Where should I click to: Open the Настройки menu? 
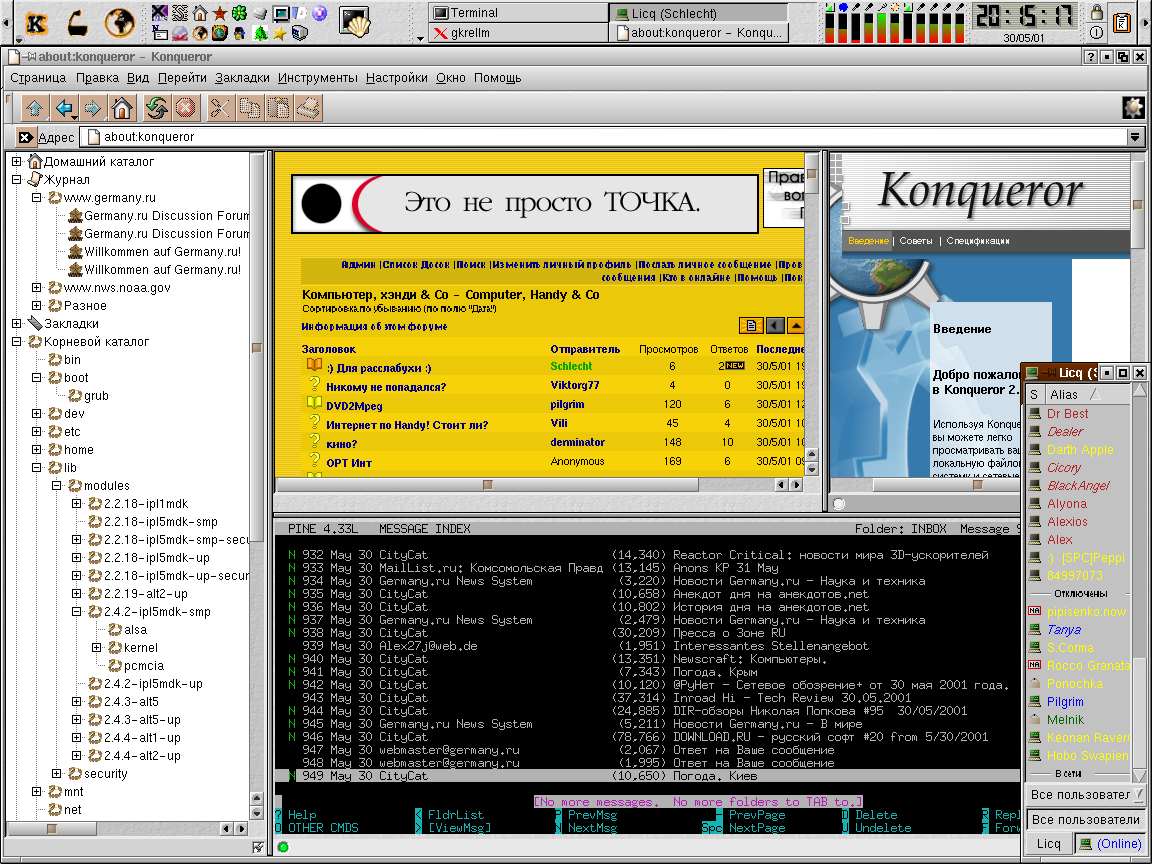pyautogui.click(x=397, y=78)
